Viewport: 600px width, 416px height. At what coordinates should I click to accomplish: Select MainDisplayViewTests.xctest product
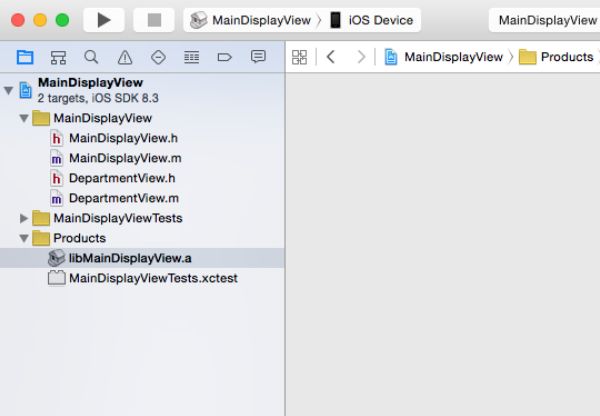click(142, 278)
